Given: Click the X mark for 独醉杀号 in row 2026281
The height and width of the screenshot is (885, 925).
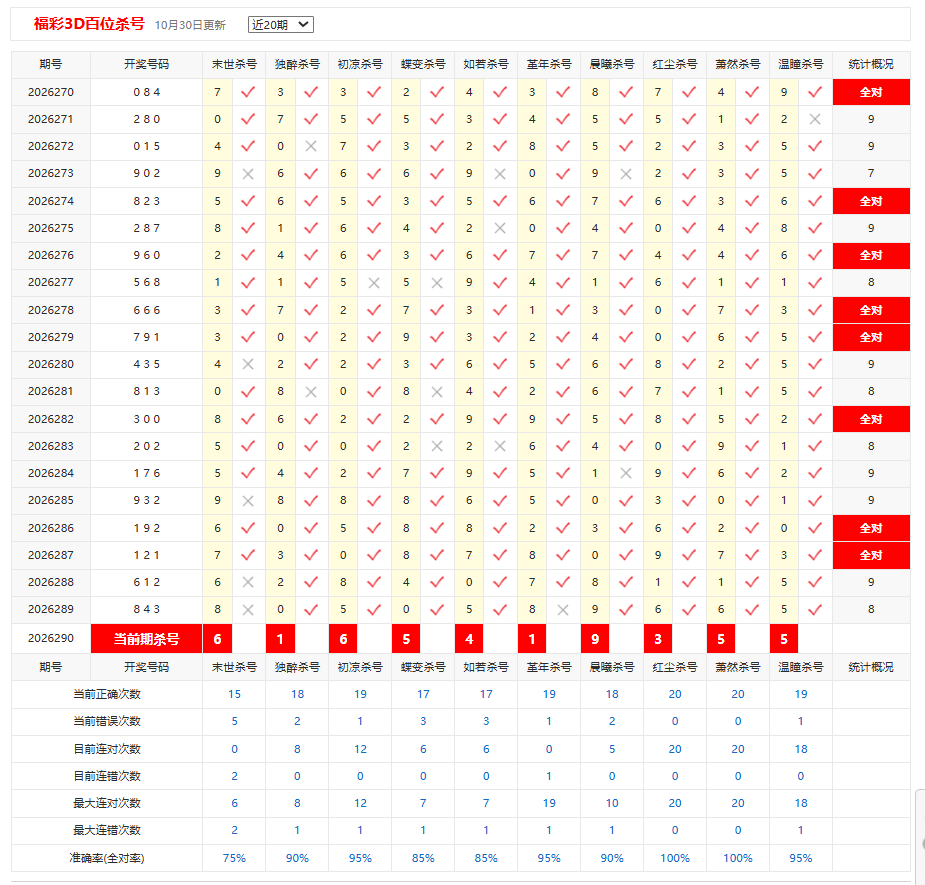Looking at the screenshot, I should (x=311, y=392).
